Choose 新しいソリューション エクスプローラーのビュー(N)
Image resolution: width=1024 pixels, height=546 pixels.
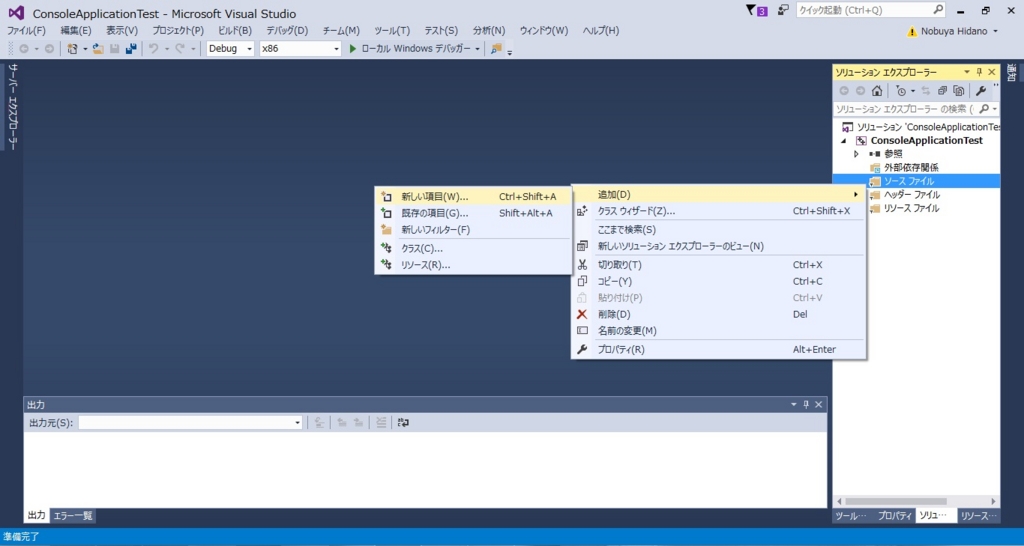coord(718,246)
